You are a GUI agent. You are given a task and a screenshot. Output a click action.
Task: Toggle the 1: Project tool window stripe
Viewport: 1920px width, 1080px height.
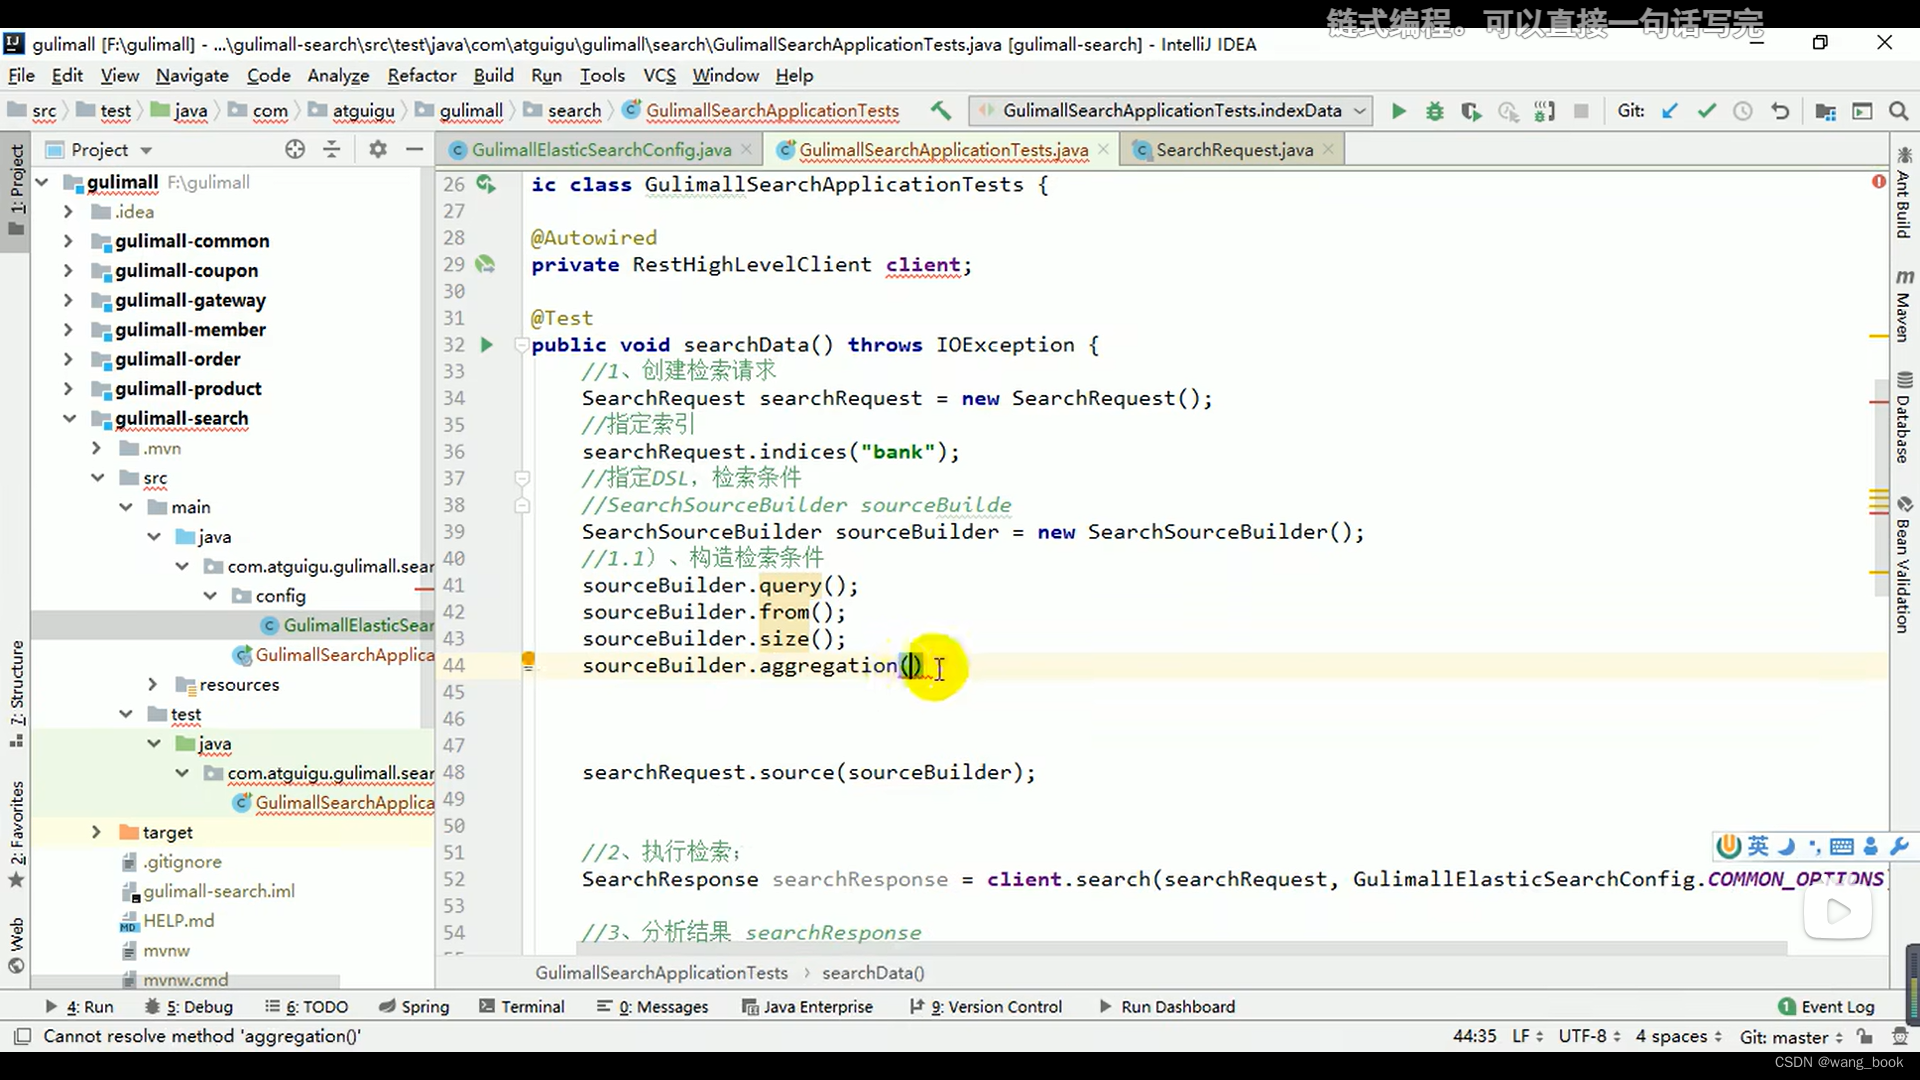(16, 190)
